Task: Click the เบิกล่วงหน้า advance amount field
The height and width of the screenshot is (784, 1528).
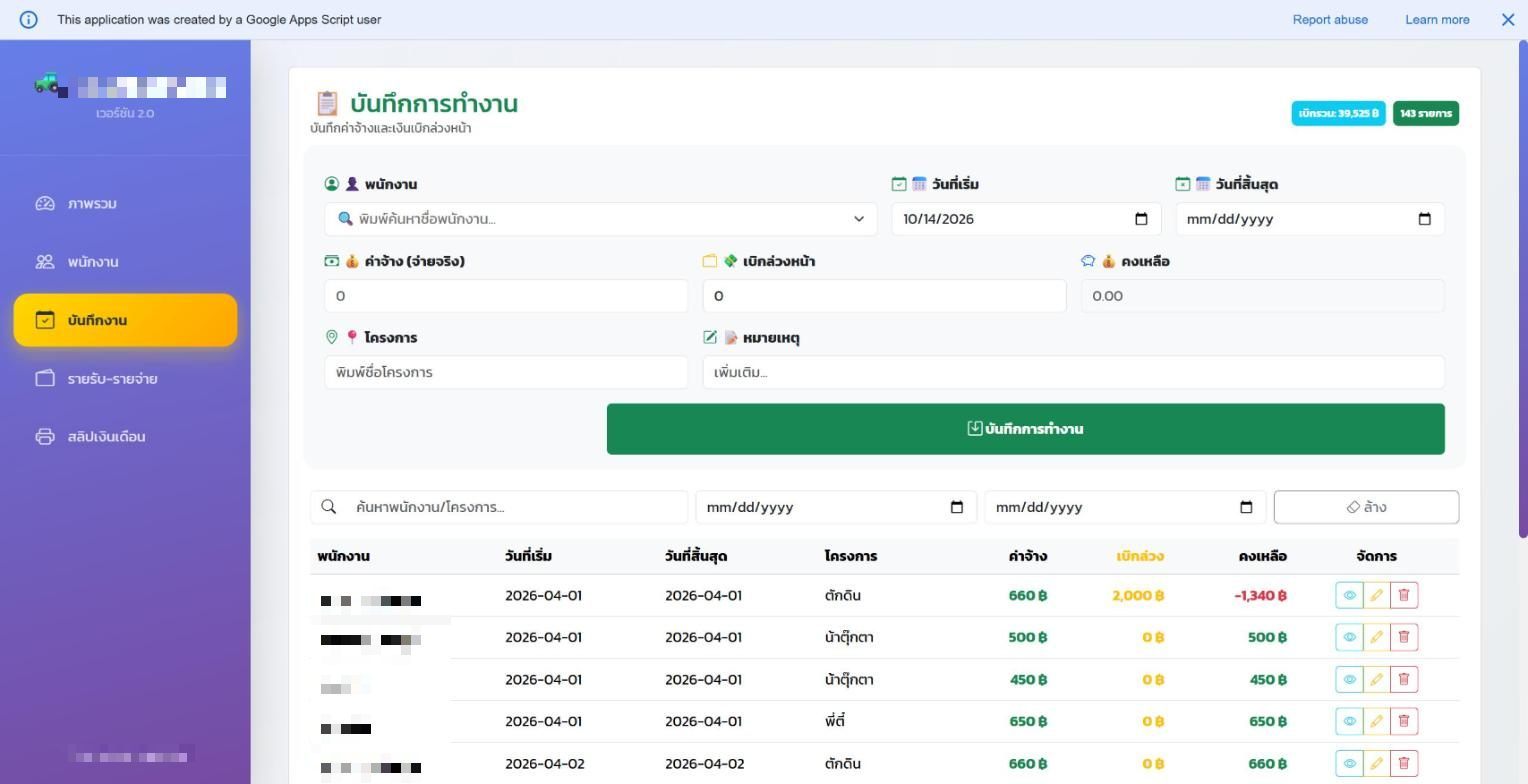Action: (884, 296)
